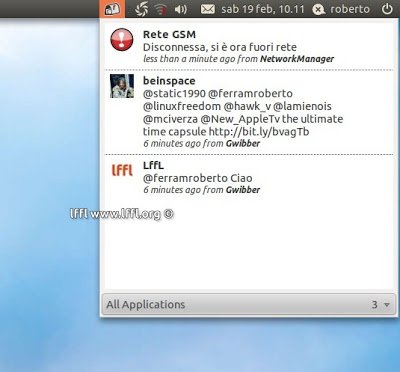Select the Rete GSM notification title
Image resolution: width=400 pixels, height=372 pixels.
pos(169,34)
